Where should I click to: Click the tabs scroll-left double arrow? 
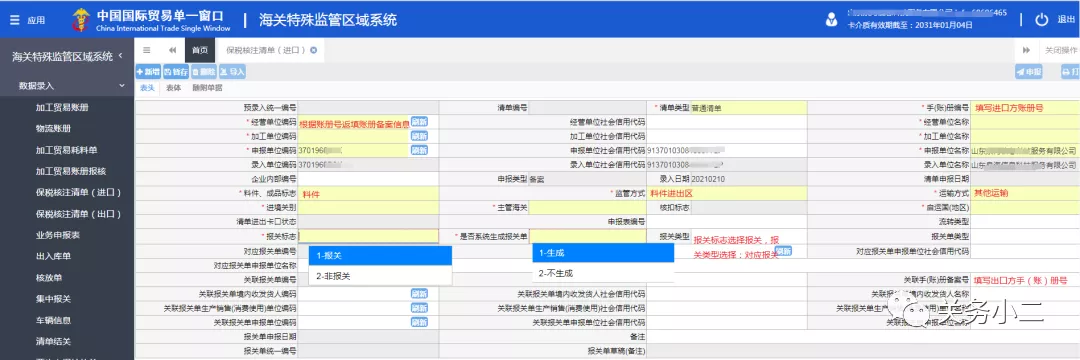click(x=172, y=50)
